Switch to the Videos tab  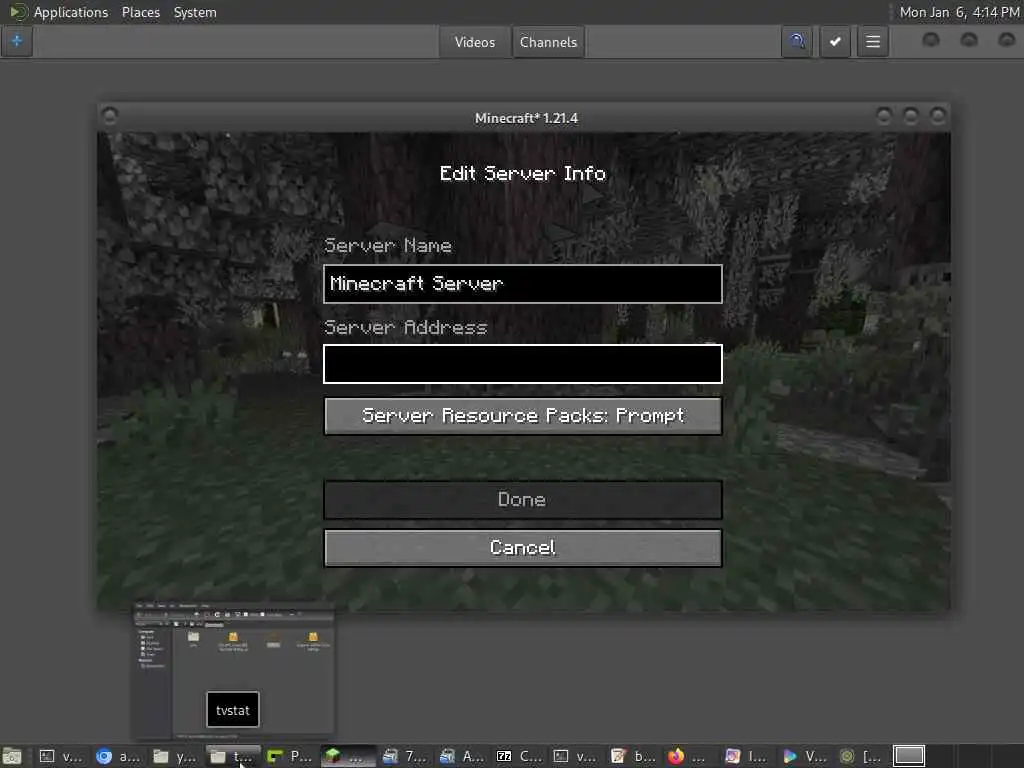pos(475,42)
